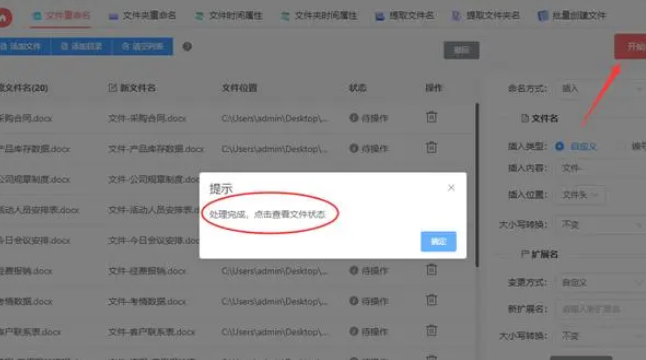646x360 pixels.
Task: Click the 清空列表 button
Action: 143,47
